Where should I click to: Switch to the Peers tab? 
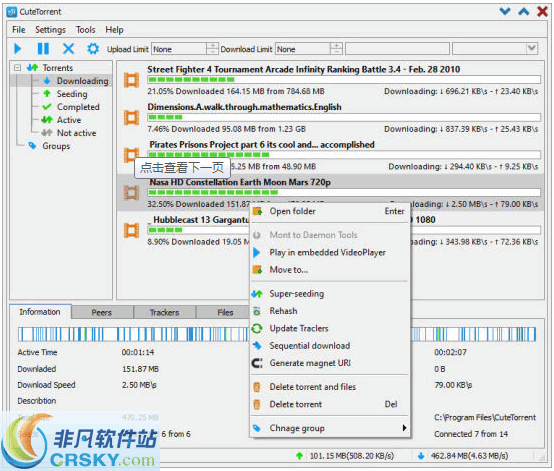102,312
